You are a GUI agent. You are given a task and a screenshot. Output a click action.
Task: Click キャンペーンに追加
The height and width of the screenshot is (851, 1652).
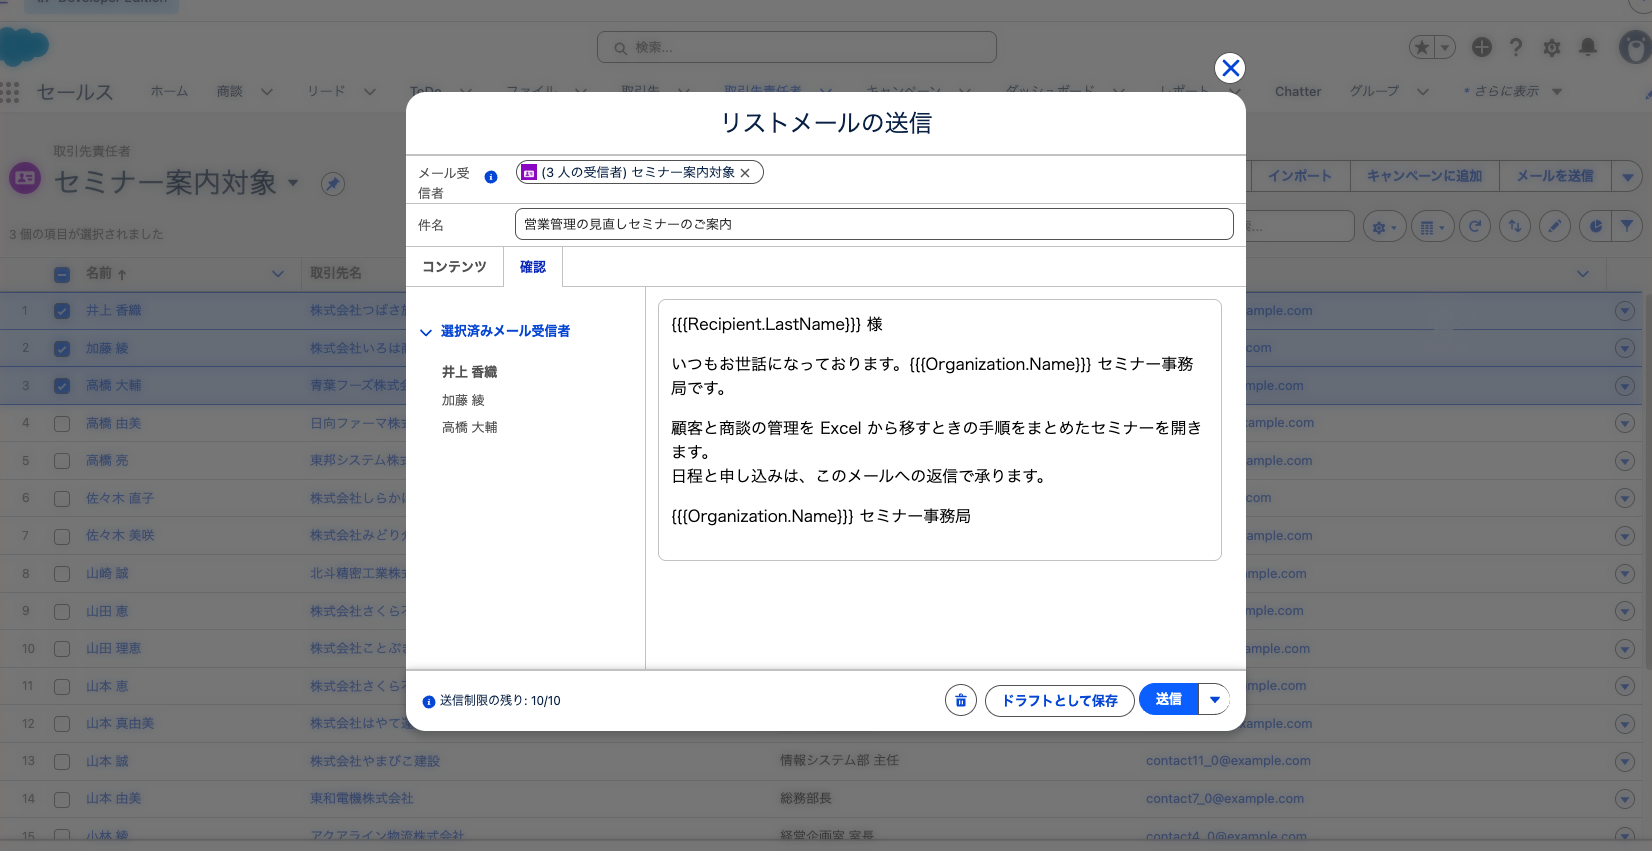click(x=1424, y=176)
